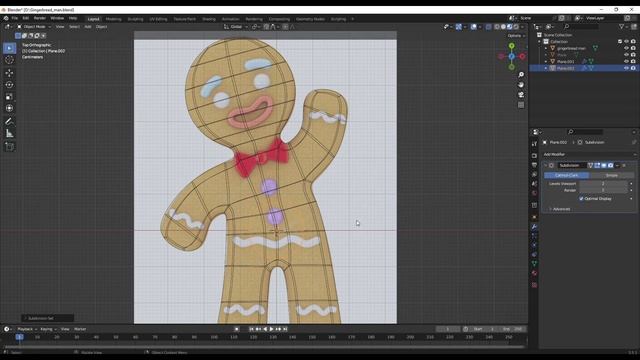The height and width of the screenshot is (360, 640).
Task: Hide the gingerbread man object in viewport
Action: [x=626, y=48]
